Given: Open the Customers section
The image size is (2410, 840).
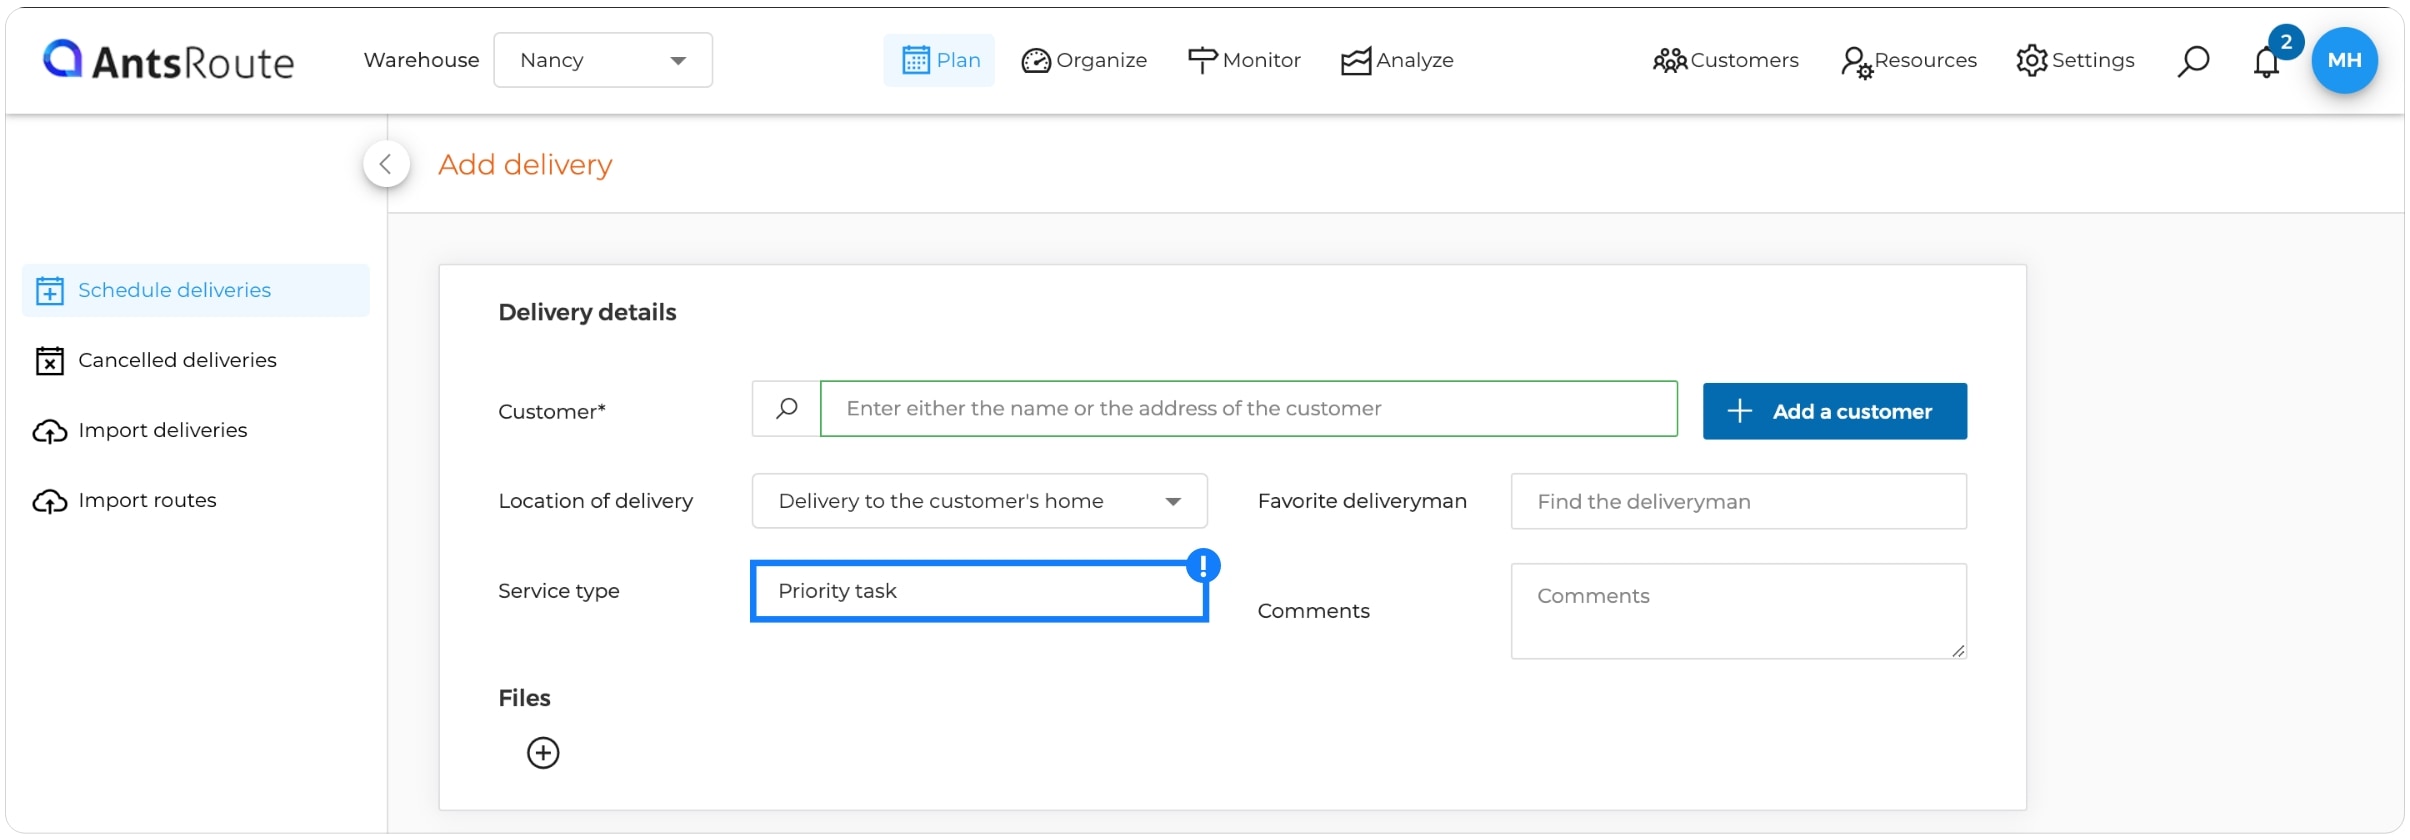Looking at the screenshot, I should tap(1725, 60).
